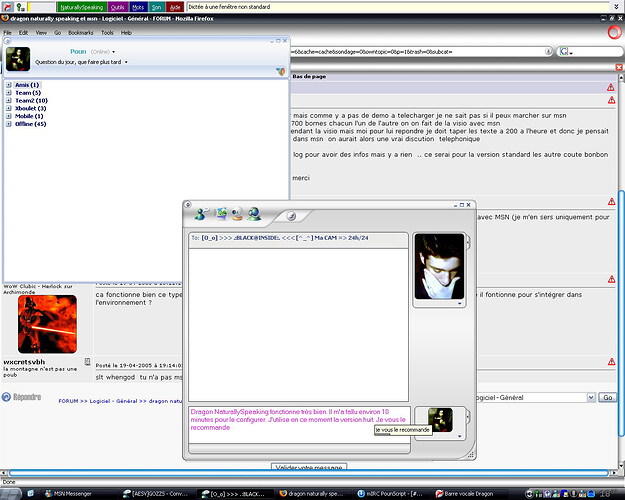Expand the Amis contact group
The image size is (625, 500).
click(x=9, y=85)
